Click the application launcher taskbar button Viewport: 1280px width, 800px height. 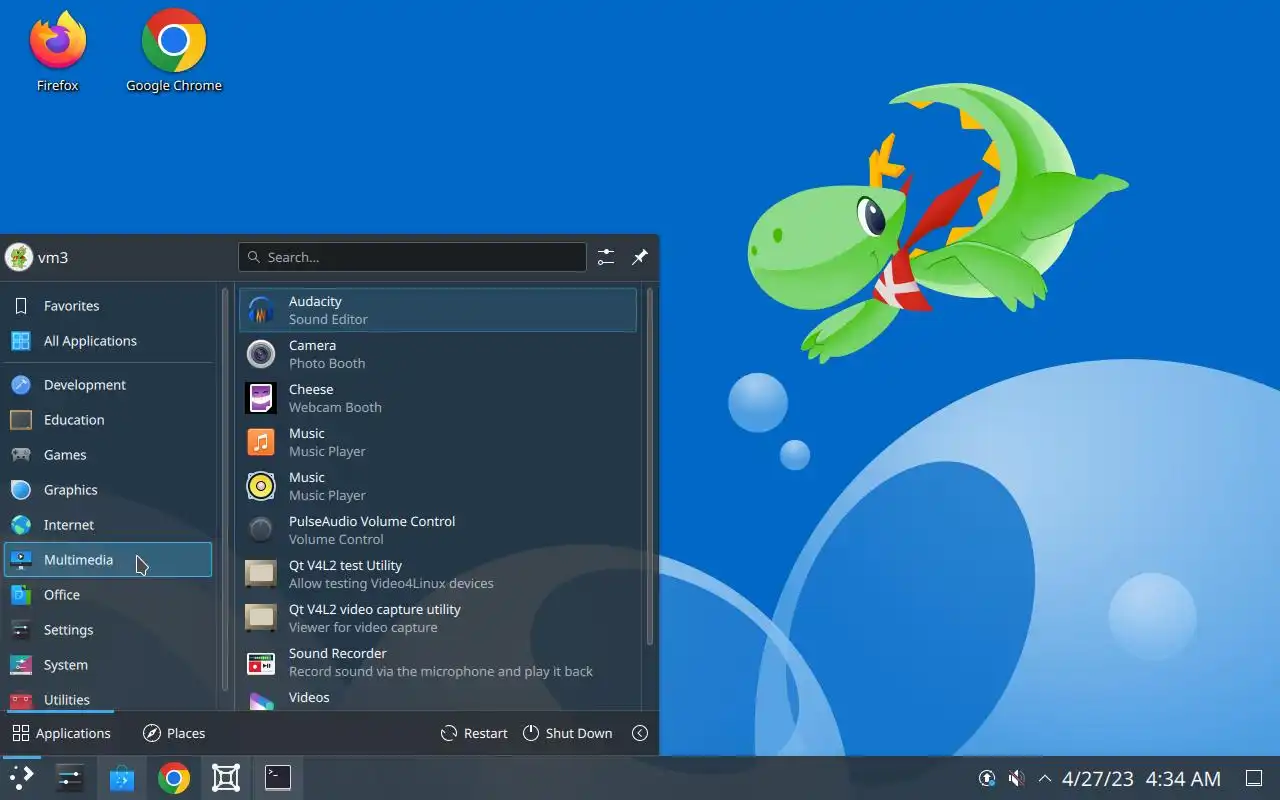(21, 777)
